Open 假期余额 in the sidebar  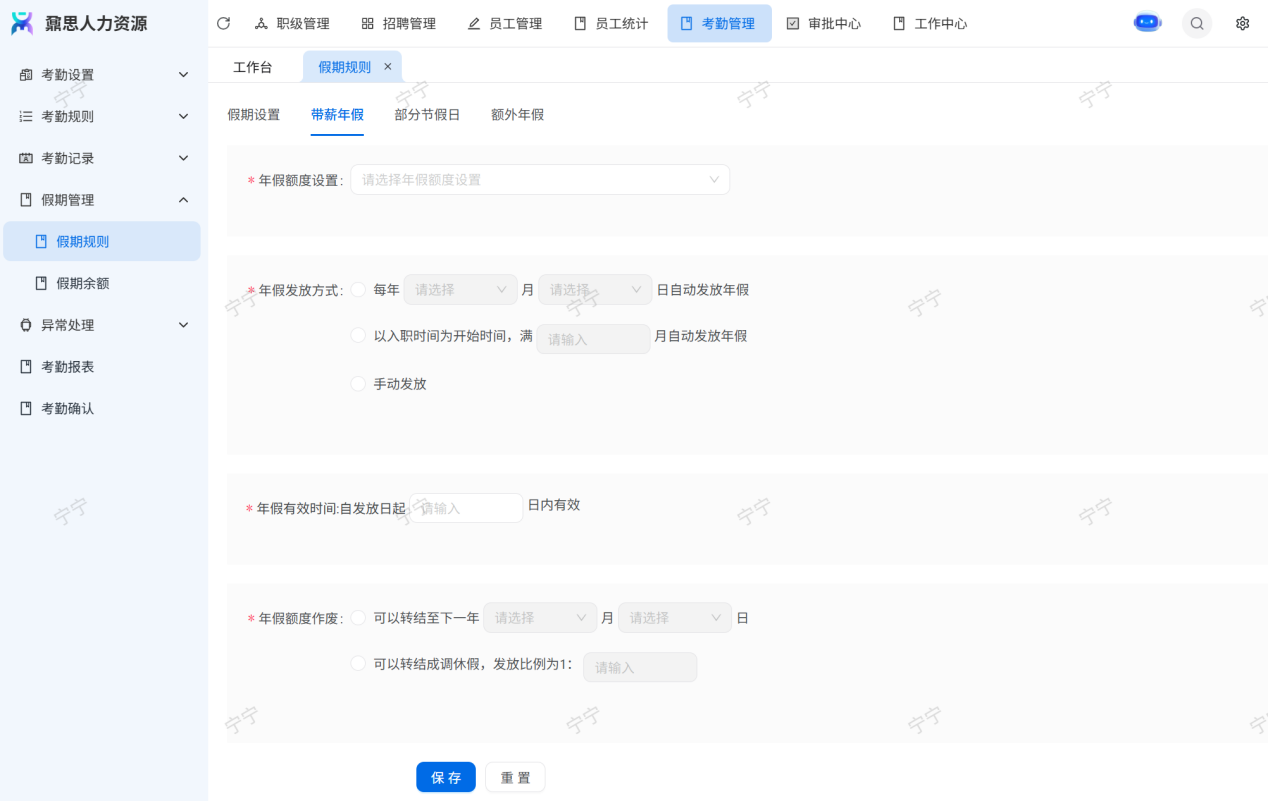point(83,283)
